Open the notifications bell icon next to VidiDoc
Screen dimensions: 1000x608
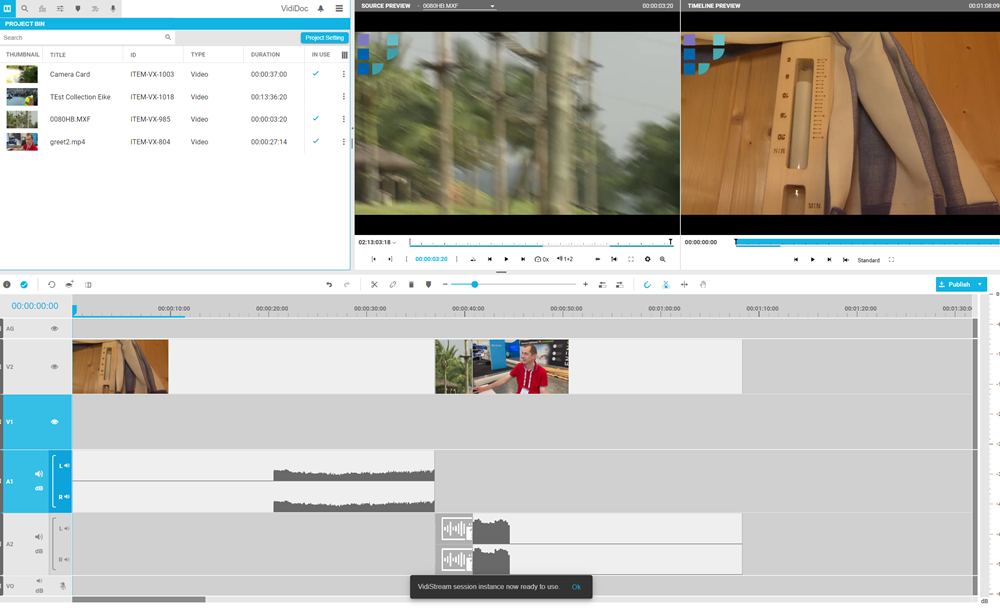318,8
